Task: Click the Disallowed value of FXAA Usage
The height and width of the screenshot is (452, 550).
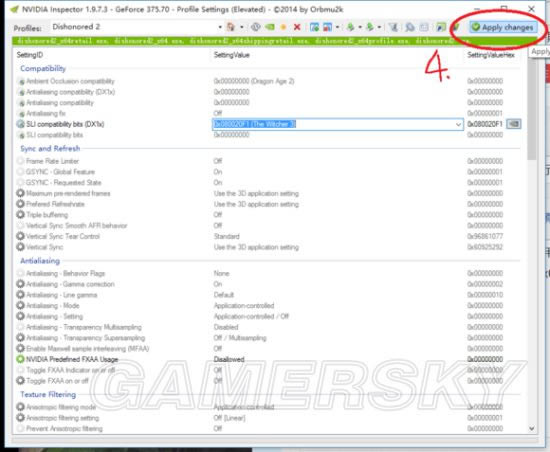Action: coord(229,359)
